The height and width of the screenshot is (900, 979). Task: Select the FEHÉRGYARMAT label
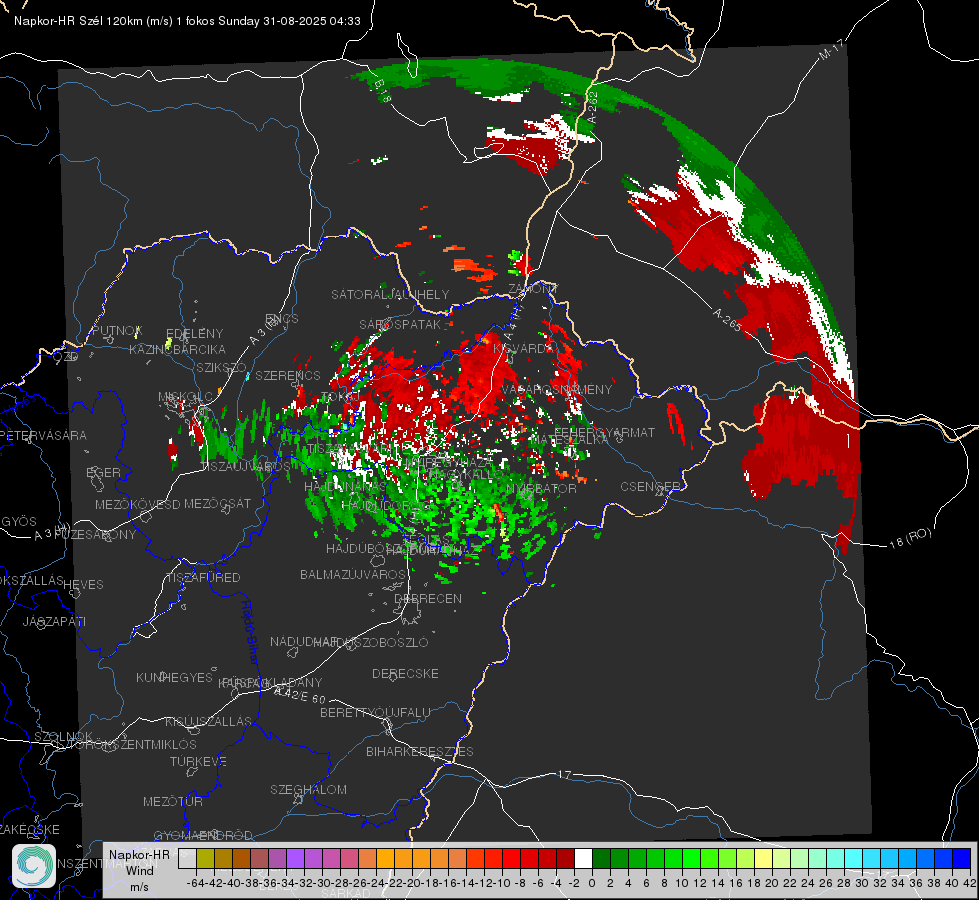tap(604, 432)
